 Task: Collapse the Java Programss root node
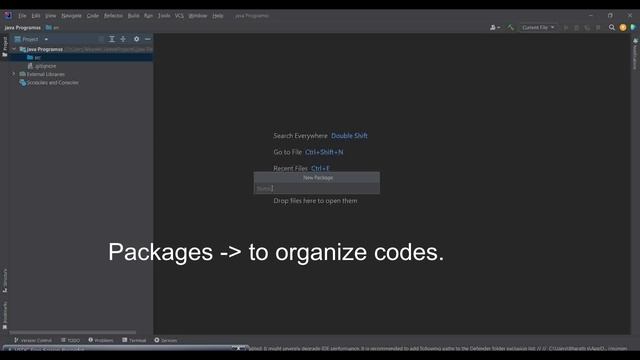(14, 49)
